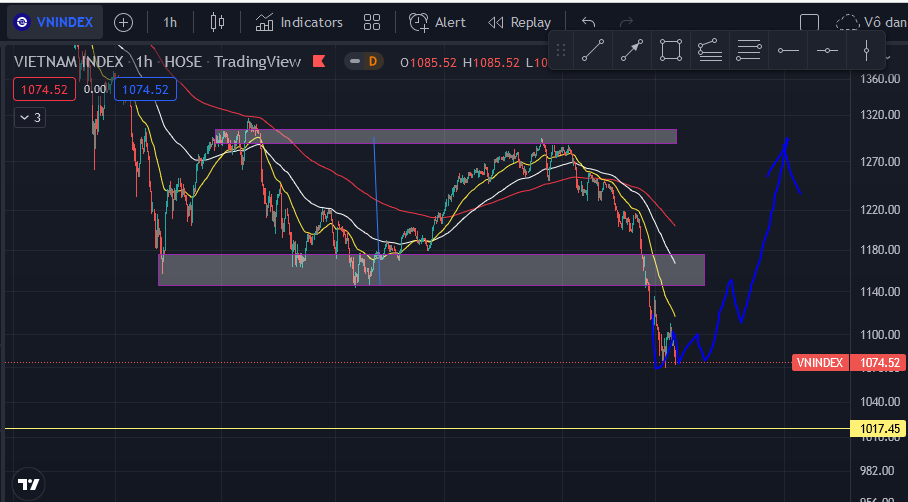The height and width of the screenshot is (502, 908).
Task: Click the VIETNAM INDEX chart title
Action: 68,62
